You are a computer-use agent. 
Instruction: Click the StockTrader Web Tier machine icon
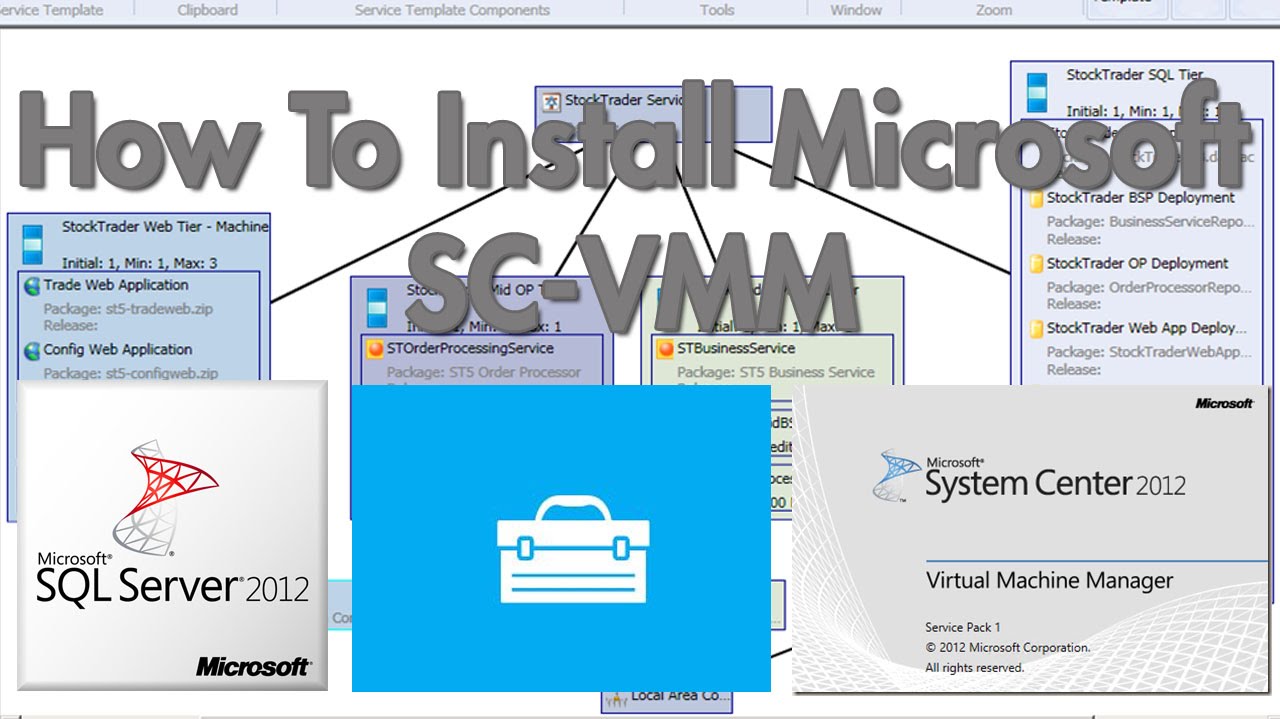coord(33,244)
